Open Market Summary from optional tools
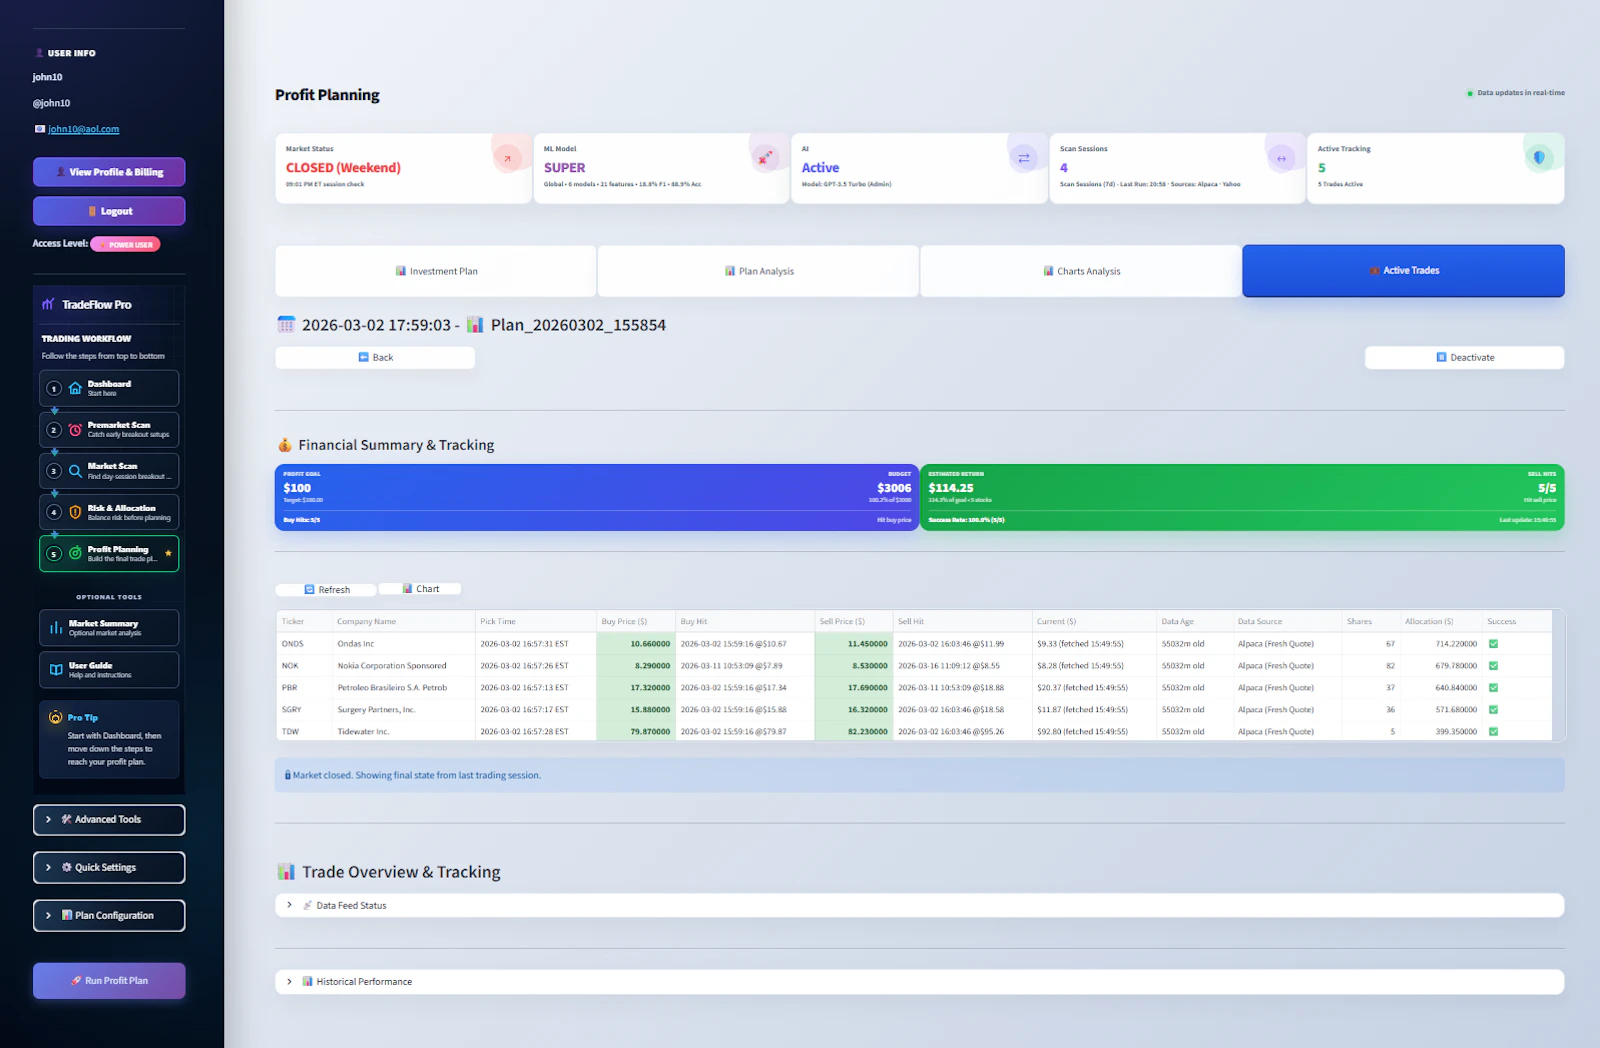Image resolution: width=1600 pixels, height=1048 pixels. pyautogui.click(x=109, y=628)
